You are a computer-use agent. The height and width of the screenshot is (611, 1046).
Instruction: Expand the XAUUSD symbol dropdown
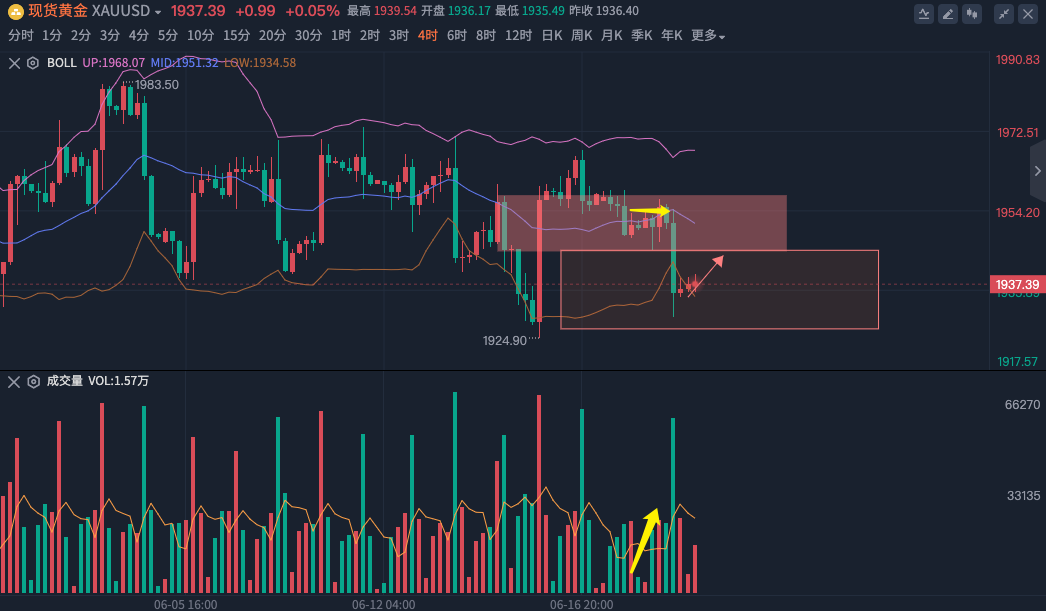pos(158,11)
